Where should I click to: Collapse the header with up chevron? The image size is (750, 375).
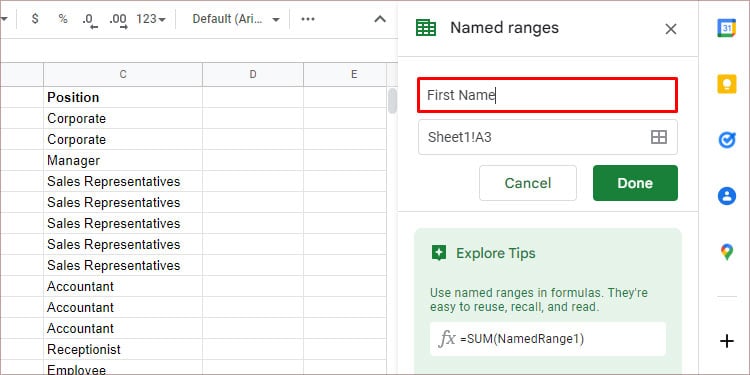(380, 19)
